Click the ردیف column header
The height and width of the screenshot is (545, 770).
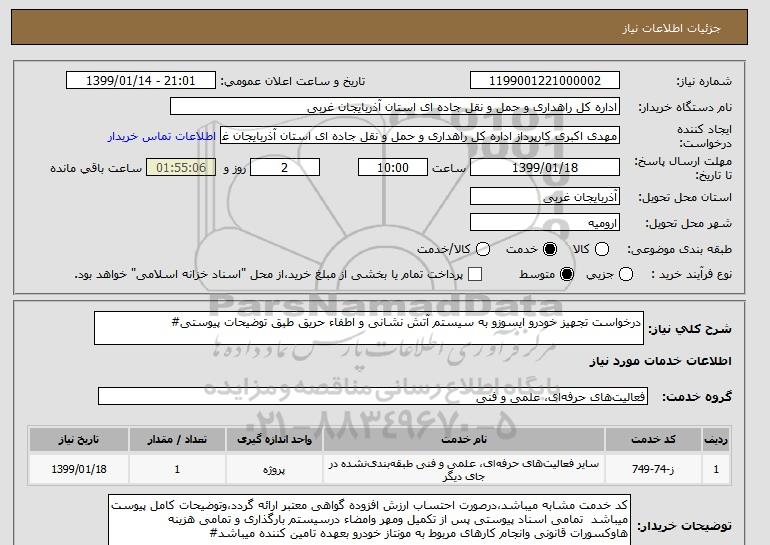click(x=716, y=439)
